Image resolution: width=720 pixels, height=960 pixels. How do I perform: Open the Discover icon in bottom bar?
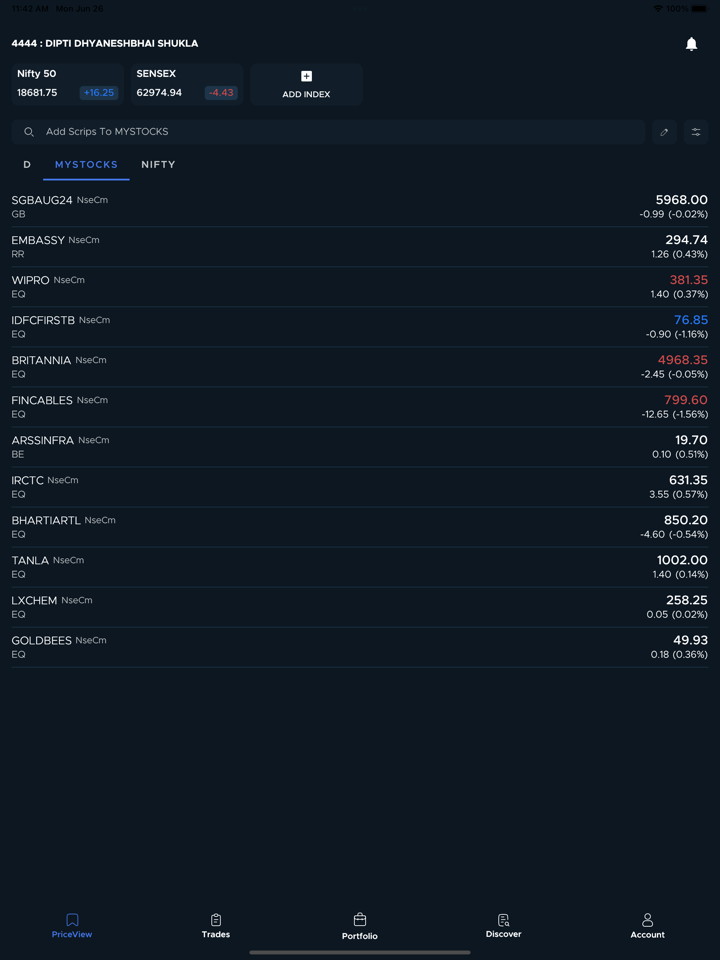point(503,920)
